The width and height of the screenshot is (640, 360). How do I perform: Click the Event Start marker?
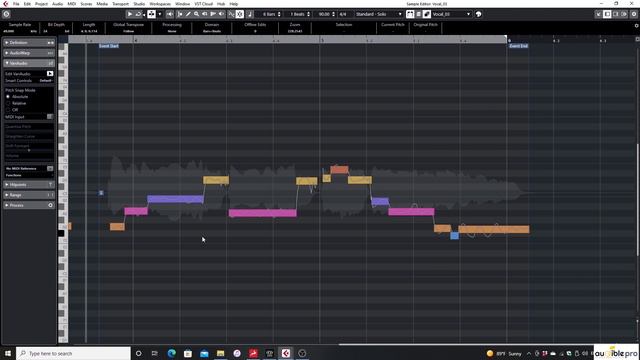[x=109, y=46]
